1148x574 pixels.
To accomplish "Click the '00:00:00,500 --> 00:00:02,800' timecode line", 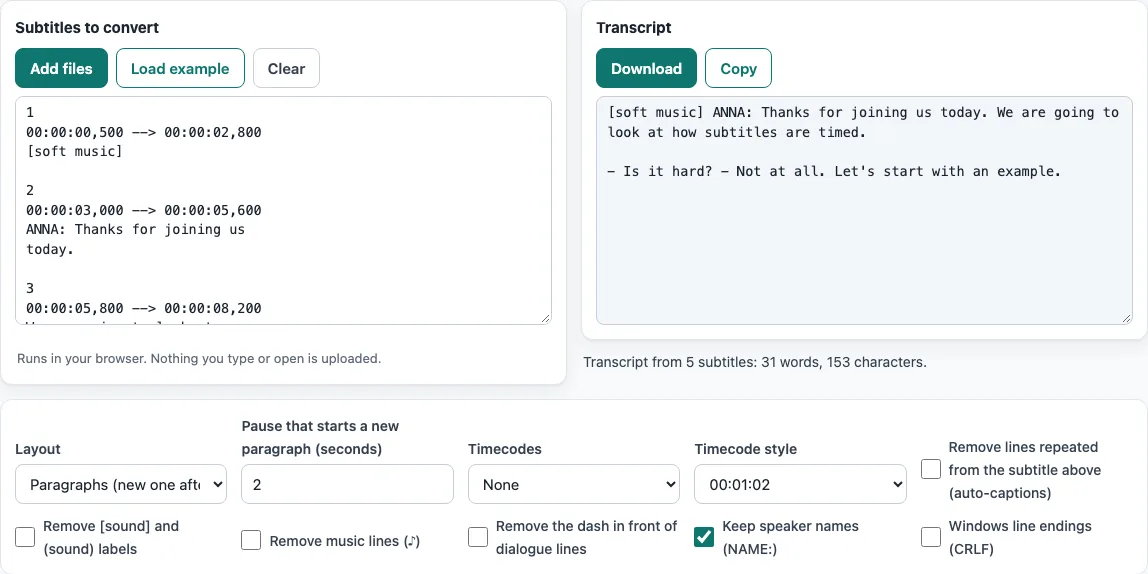I will [x=144, y=133].
